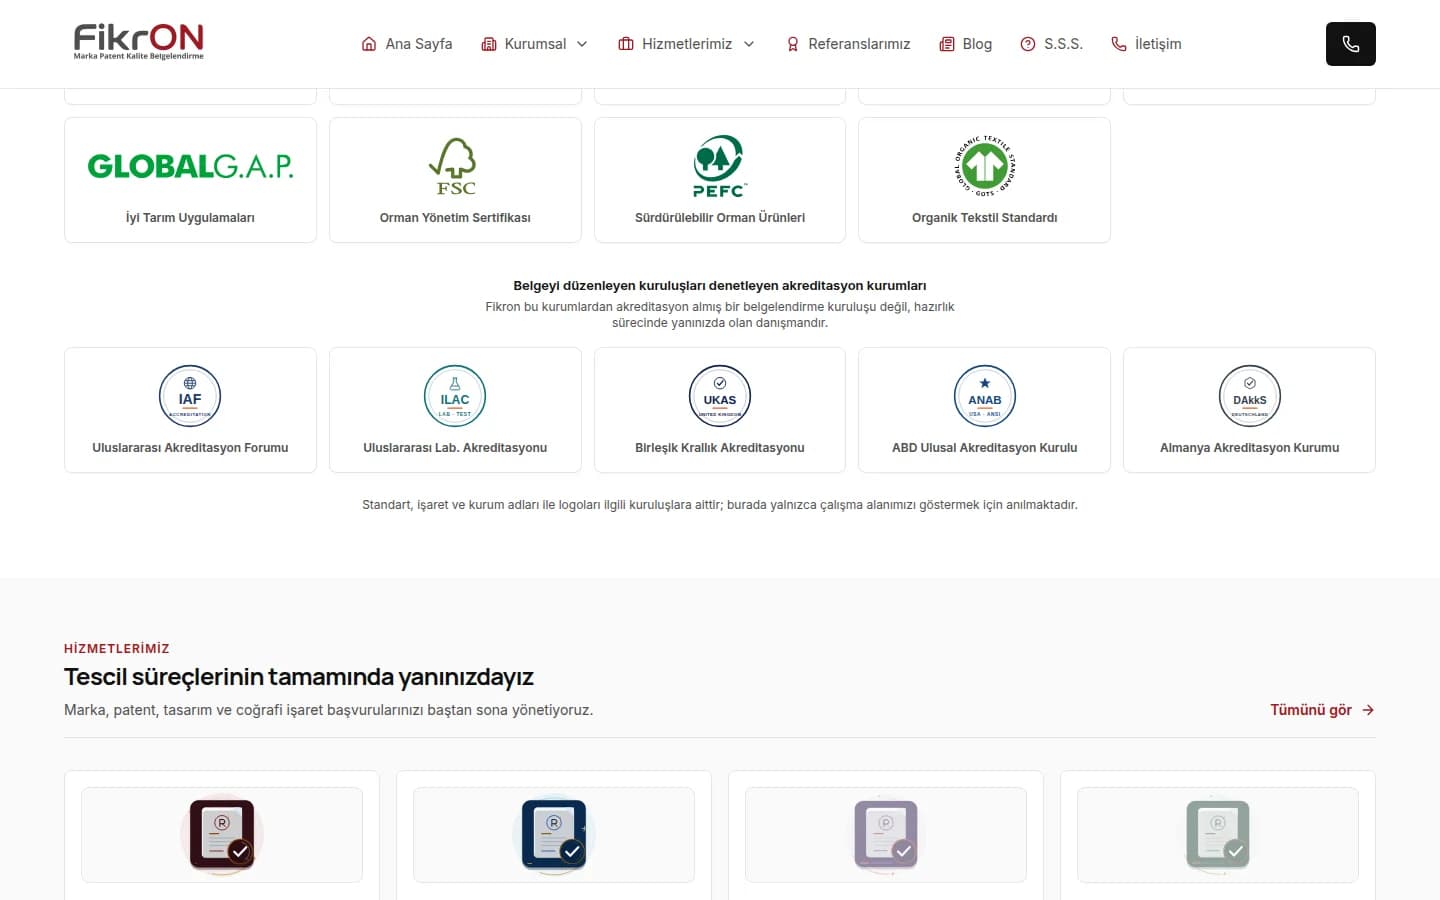Expand the Kurumsal dropdown chevron

pyautogui.click(x=582, y=44)
